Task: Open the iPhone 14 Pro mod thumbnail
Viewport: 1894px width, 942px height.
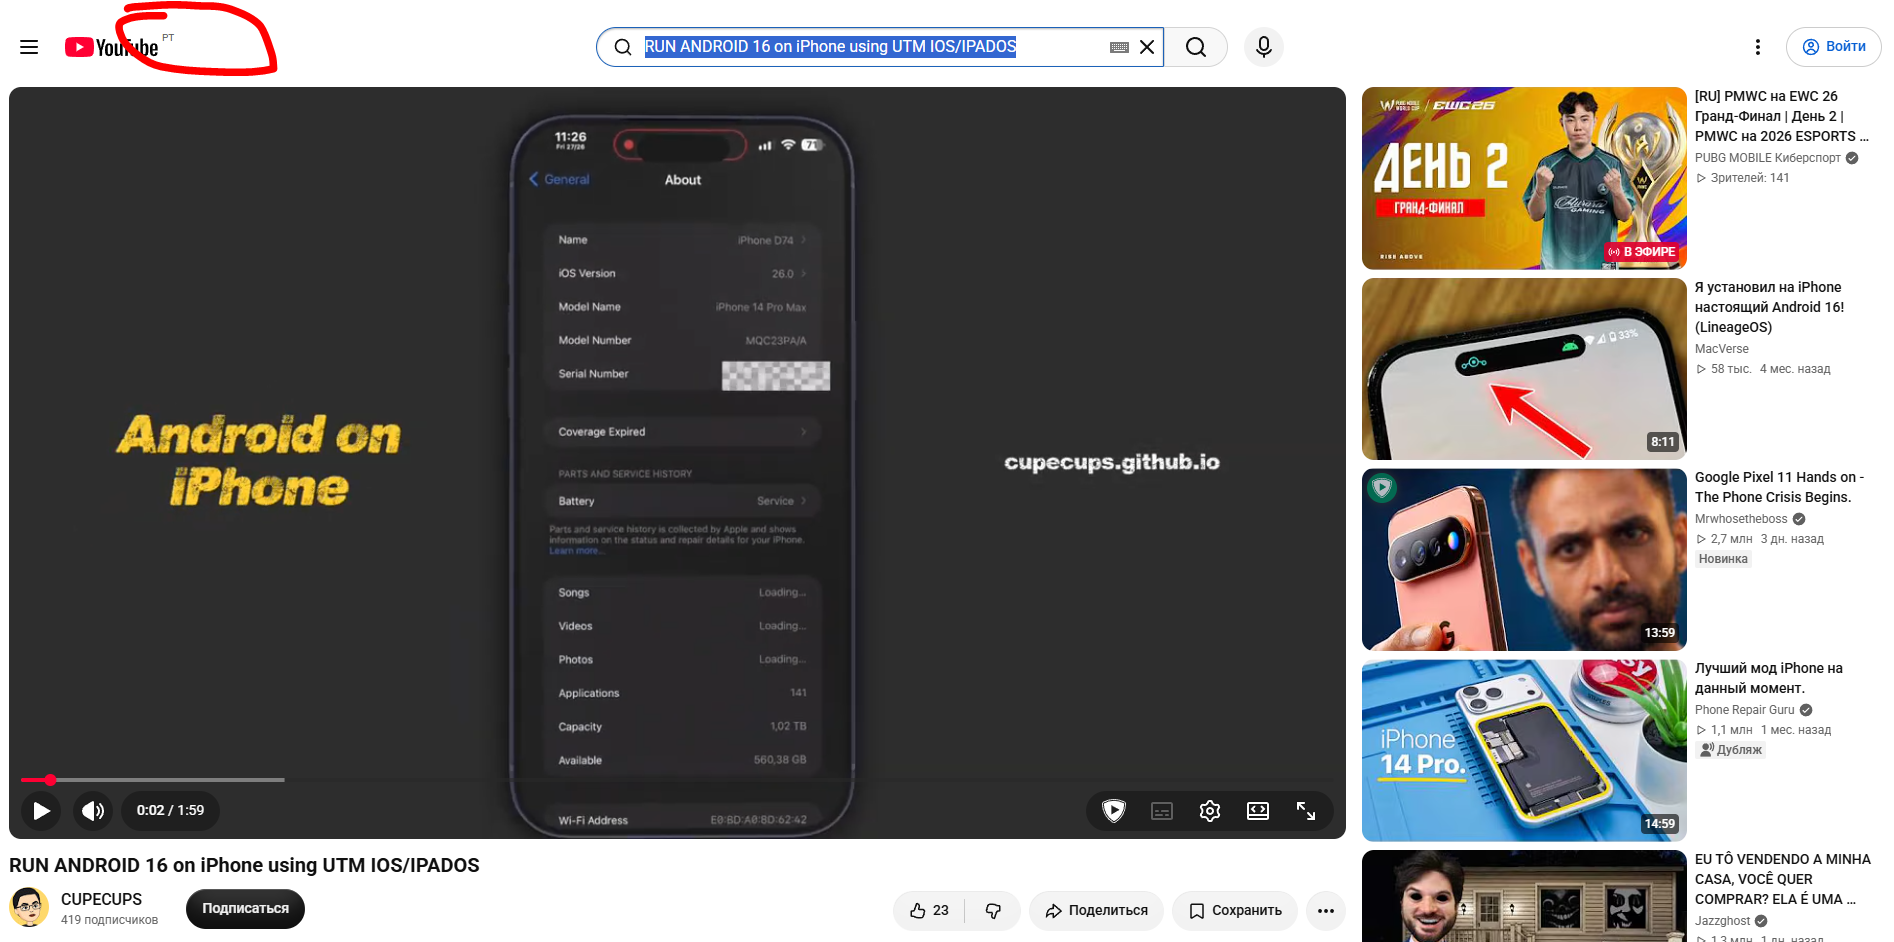Action: click(x=1524, y=751)
